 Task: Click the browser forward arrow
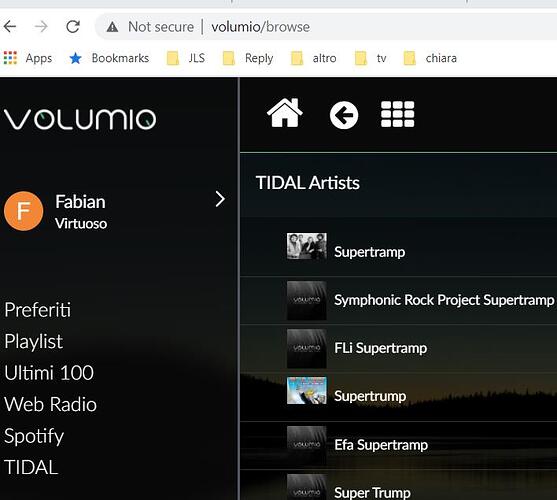42,27
